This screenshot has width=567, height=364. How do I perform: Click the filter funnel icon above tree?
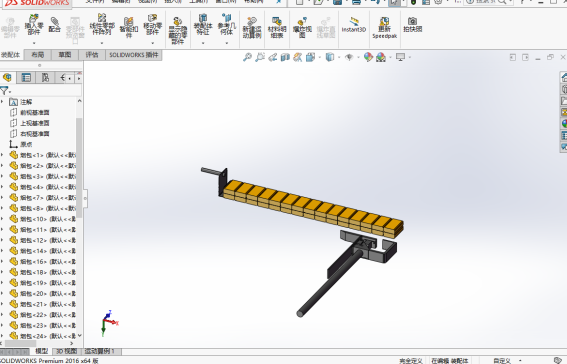[x=4, y=91]
